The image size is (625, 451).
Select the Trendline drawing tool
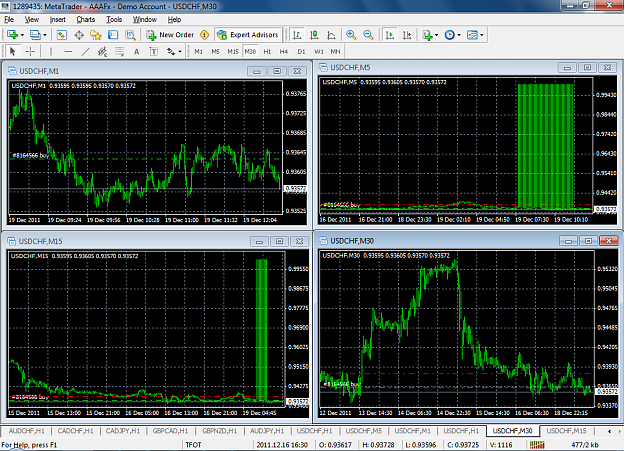[x=85, y=51]
